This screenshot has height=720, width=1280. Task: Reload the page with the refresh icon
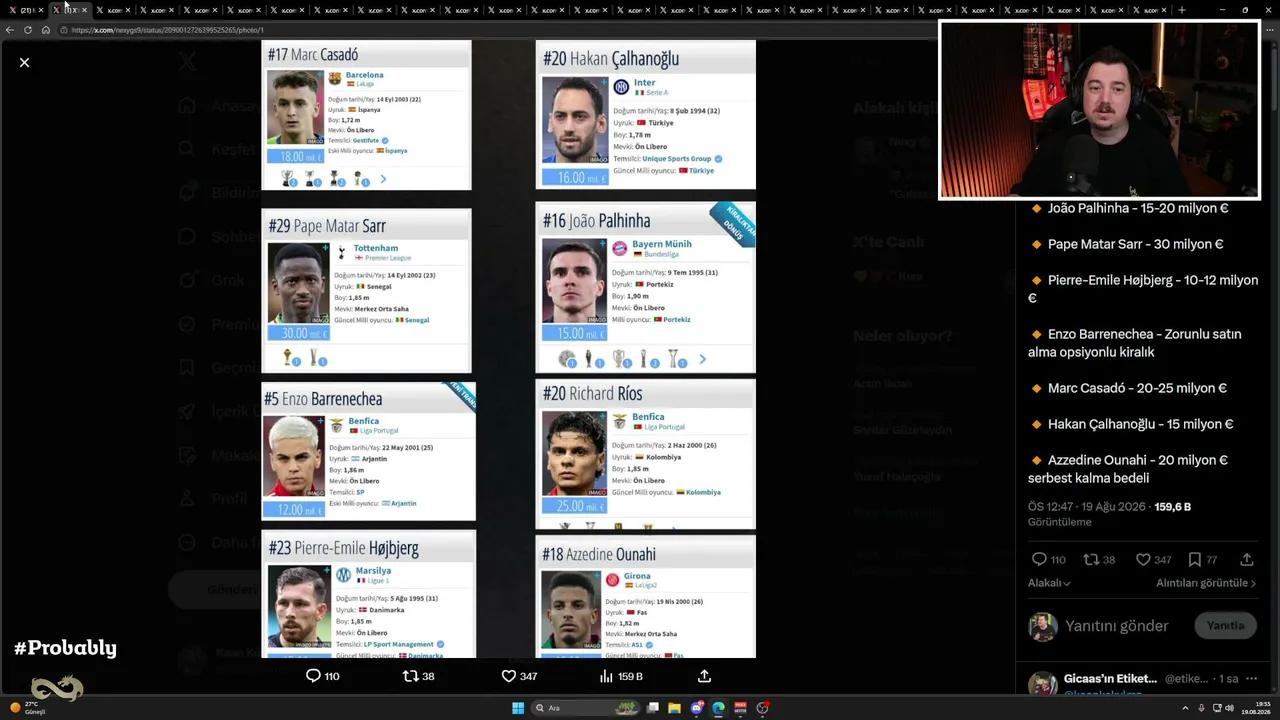28,30
